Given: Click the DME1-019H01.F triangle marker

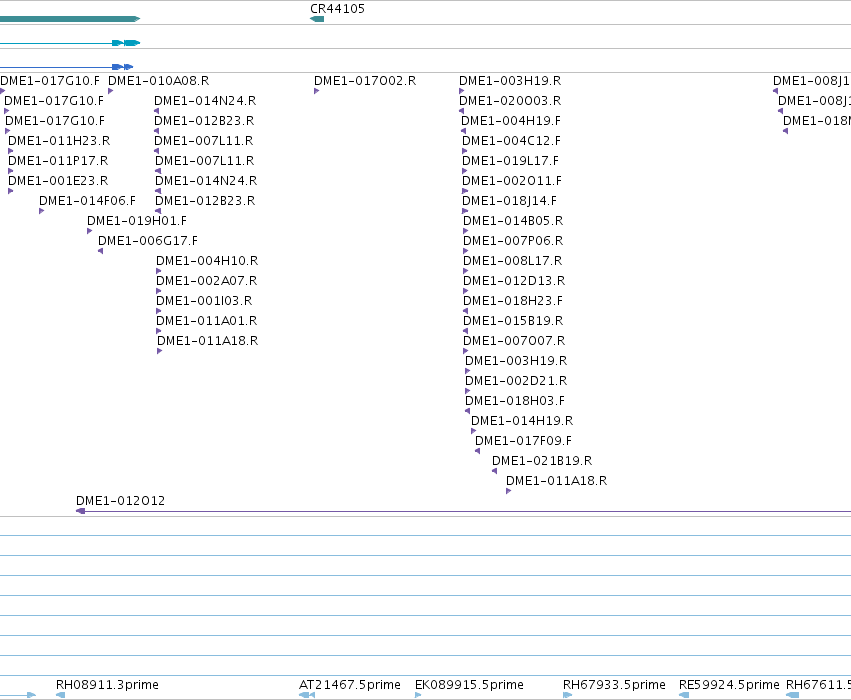Looking at the screenshot, I should [x=90, y=231].
